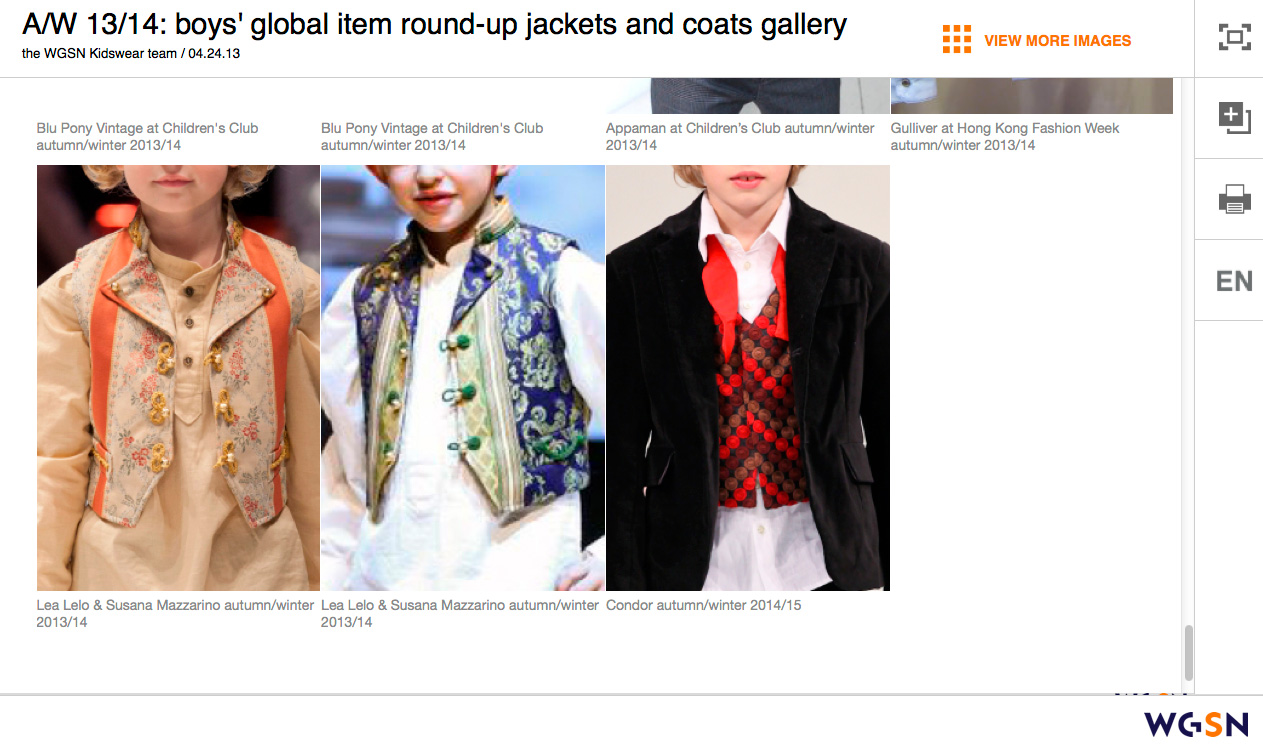Viewport: 1263px width, 744px height.
Task: Click the second Blu Pony Vintage caption
Action: point(432,136)
